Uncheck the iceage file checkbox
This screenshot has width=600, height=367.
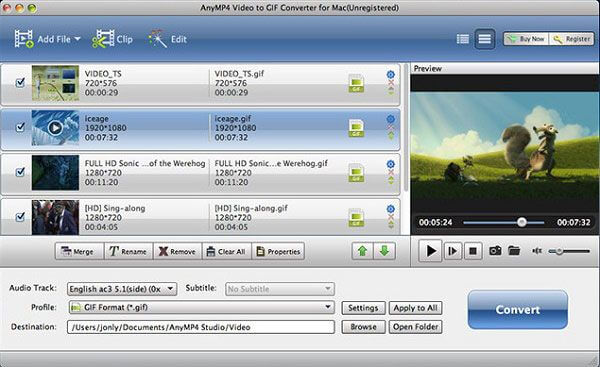pyautogui.click(x=20, y=127)
